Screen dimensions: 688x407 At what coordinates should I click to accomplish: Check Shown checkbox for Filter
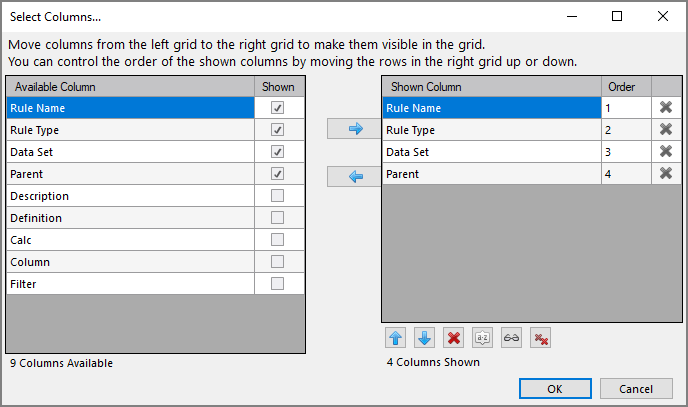(277, 283)
